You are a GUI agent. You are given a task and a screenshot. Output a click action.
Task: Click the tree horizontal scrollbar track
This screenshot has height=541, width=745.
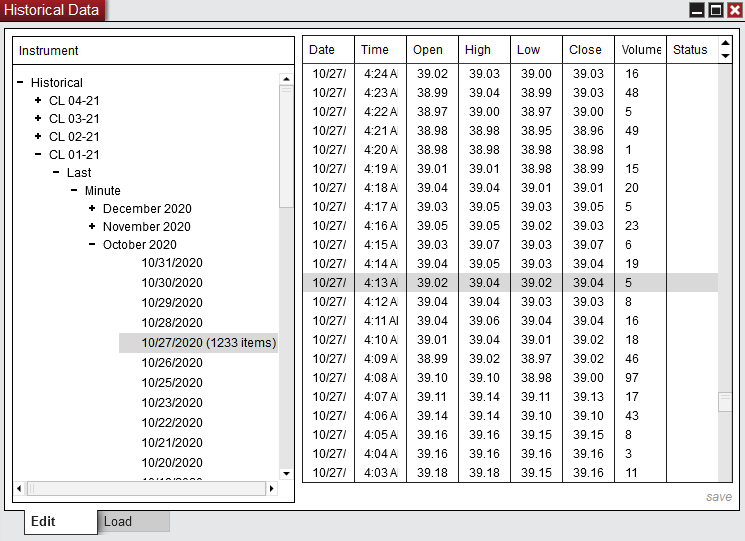[146, 488]
